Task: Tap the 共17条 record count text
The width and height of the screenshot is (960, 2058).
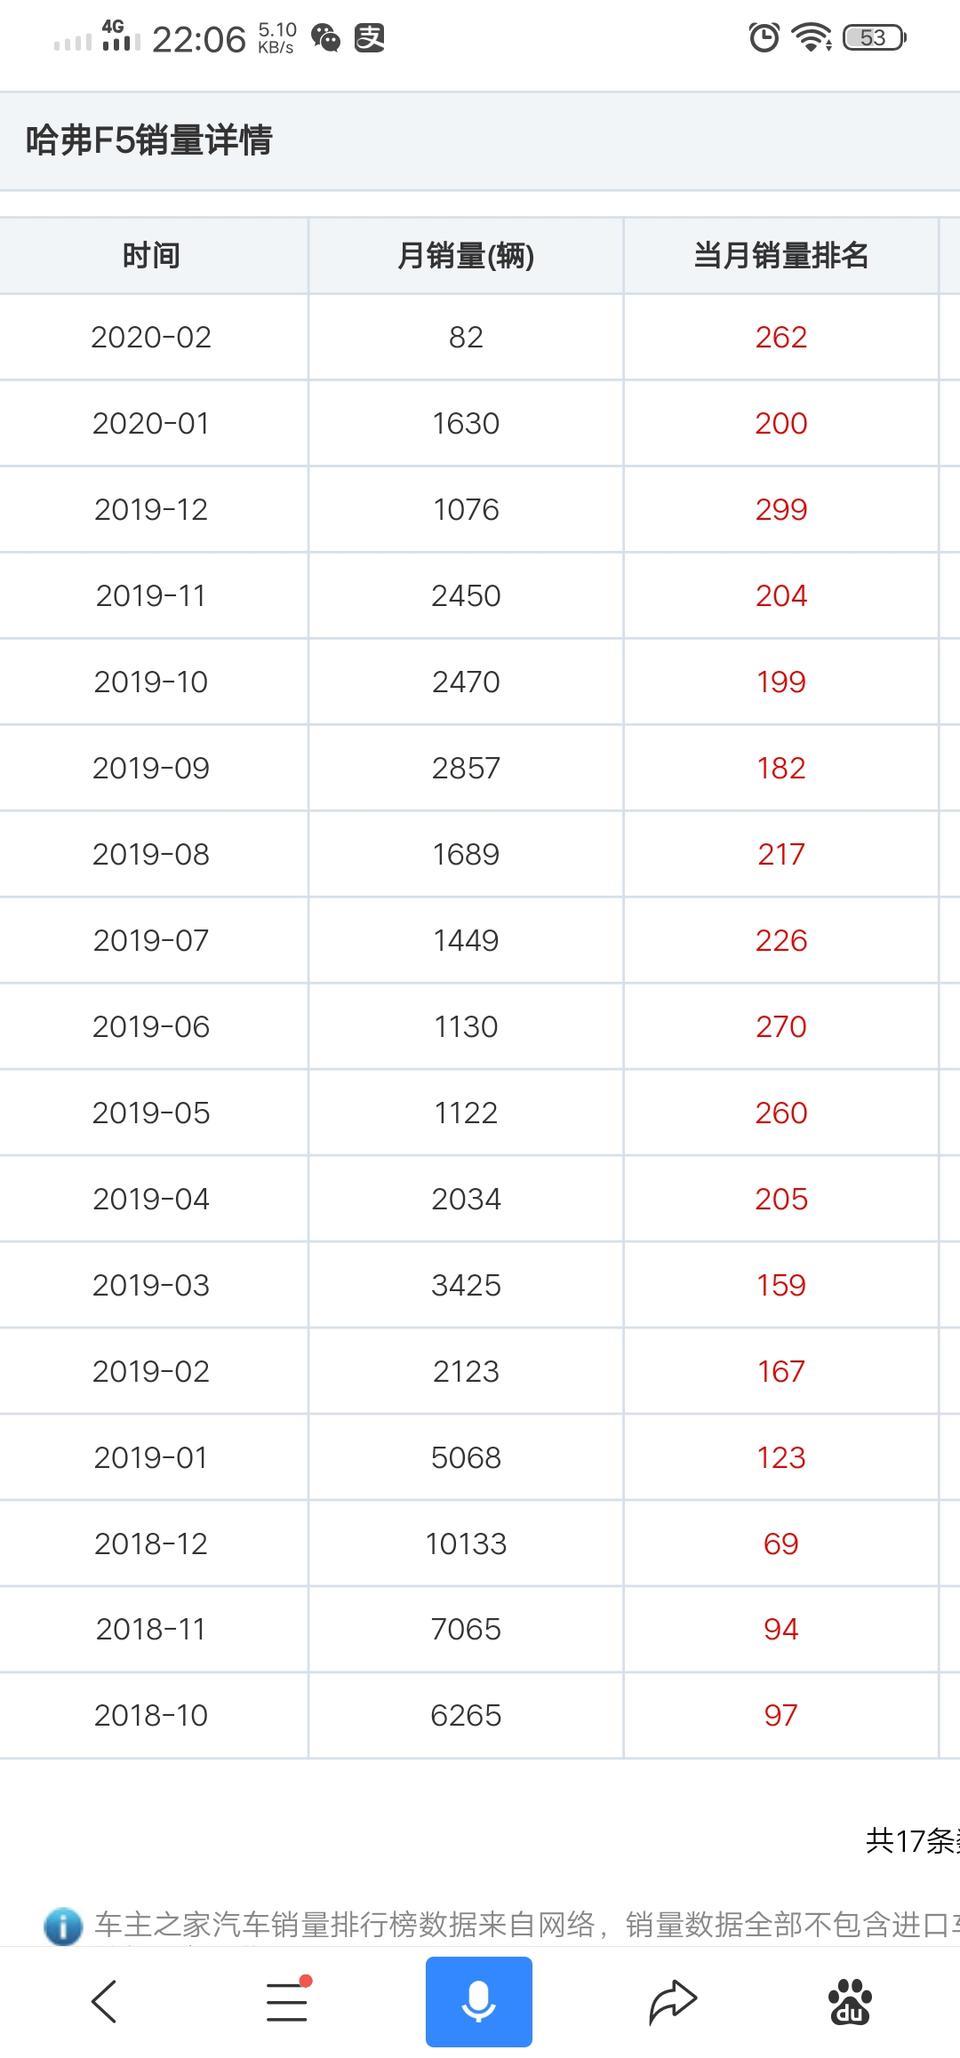Action: (x=912, y=1841)
